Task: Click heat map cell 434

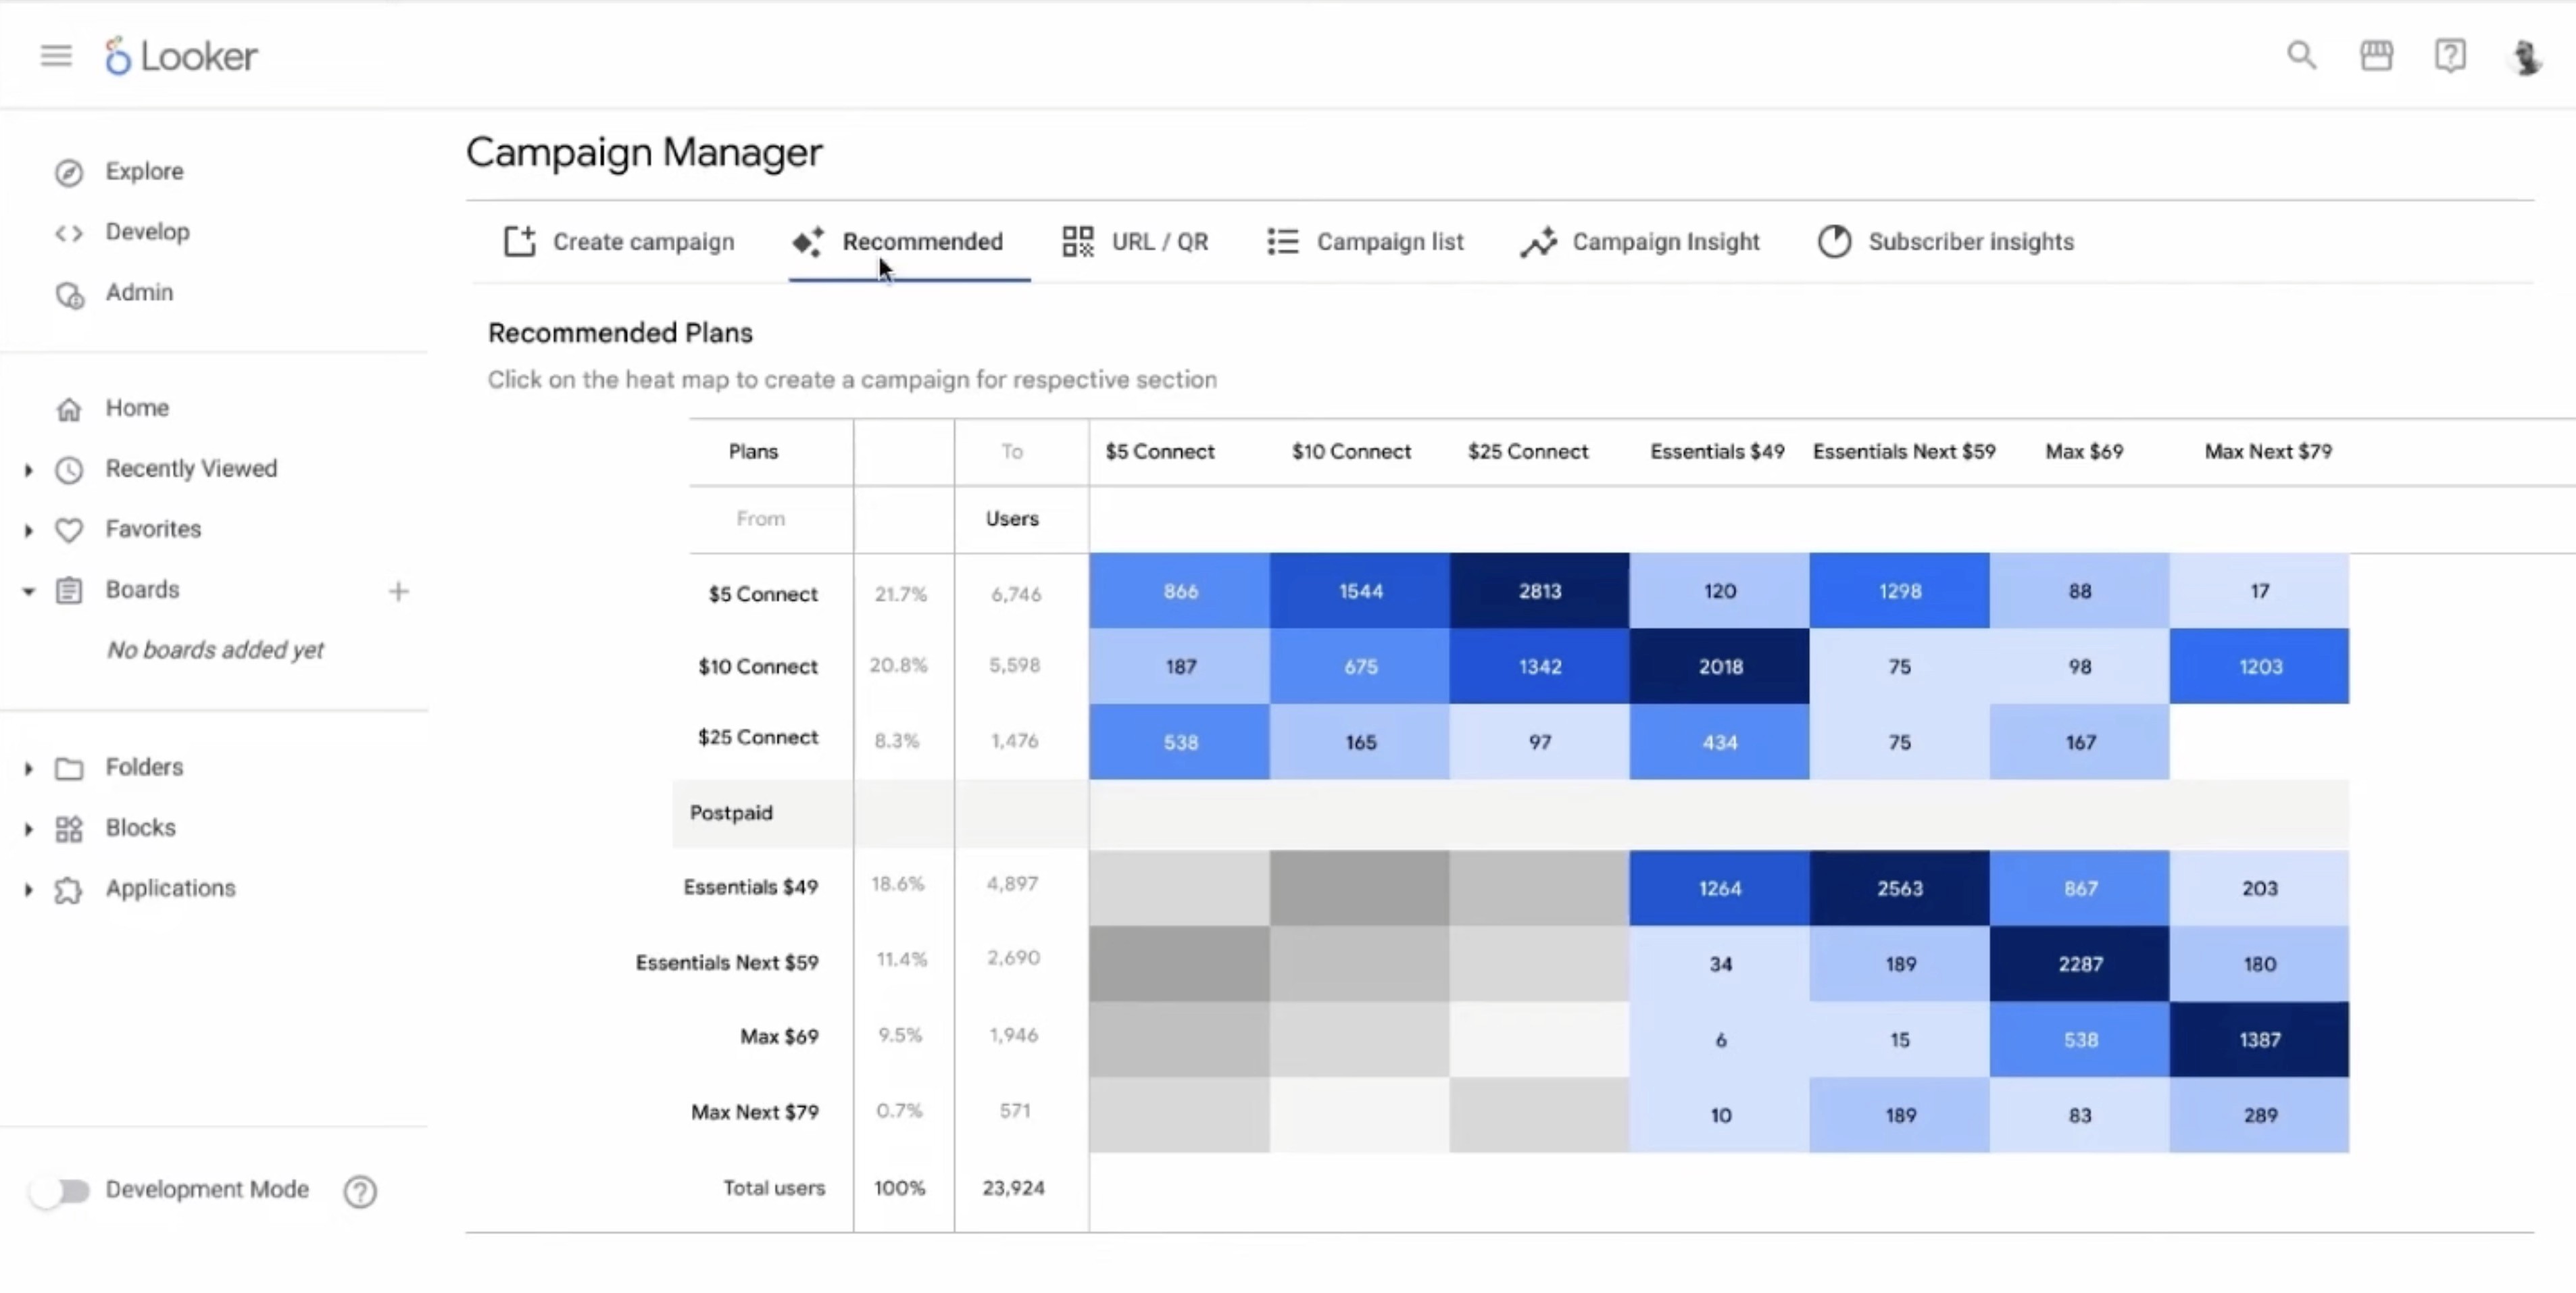Action: 1719,742
